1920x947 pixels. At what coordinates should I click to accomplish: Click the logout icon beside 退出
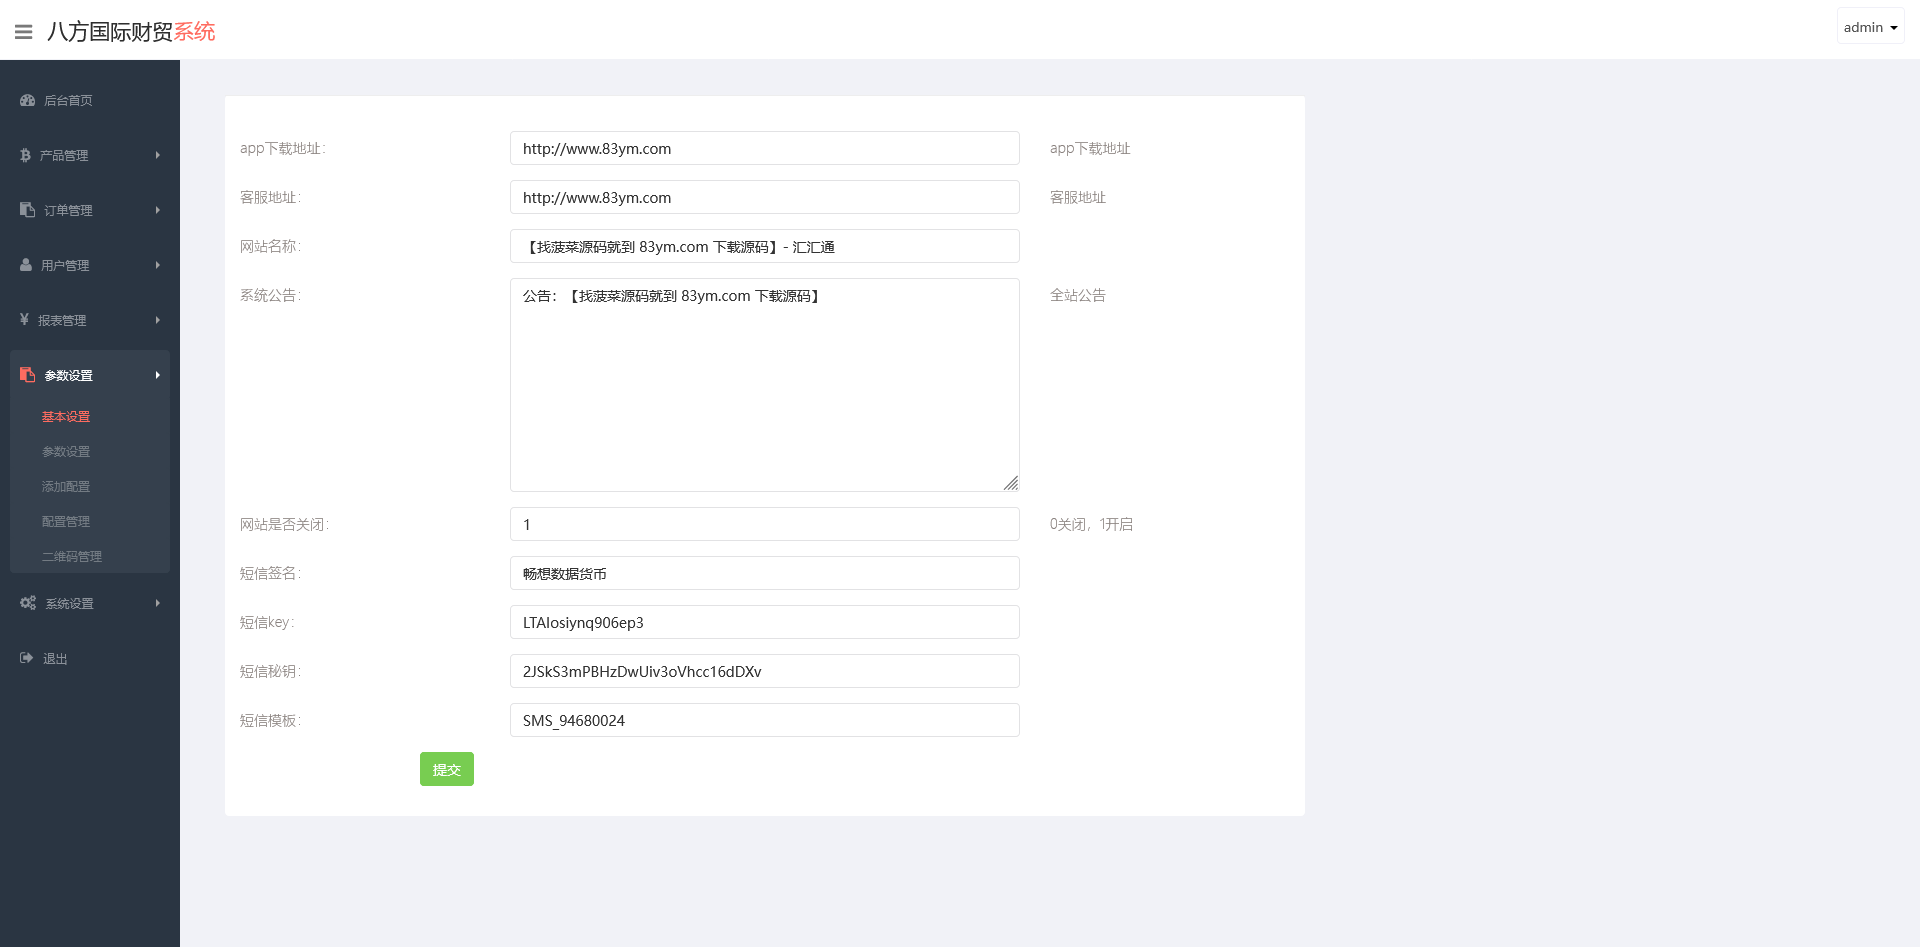click(x=27, y=658)
